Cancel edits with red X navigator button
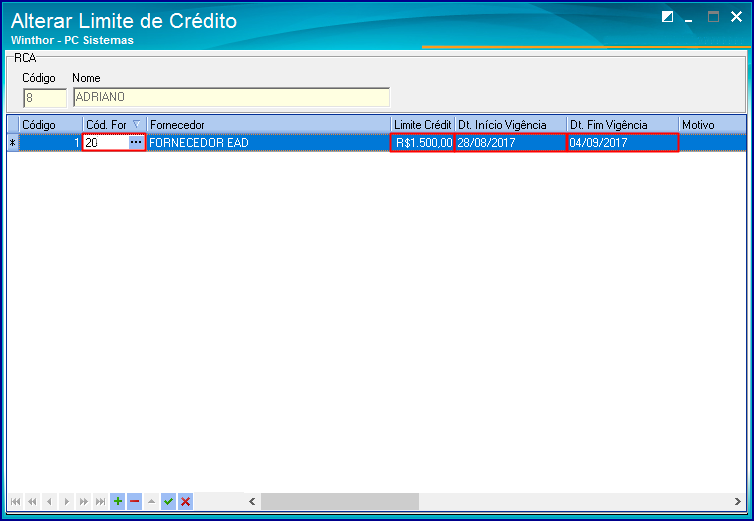 186,502
